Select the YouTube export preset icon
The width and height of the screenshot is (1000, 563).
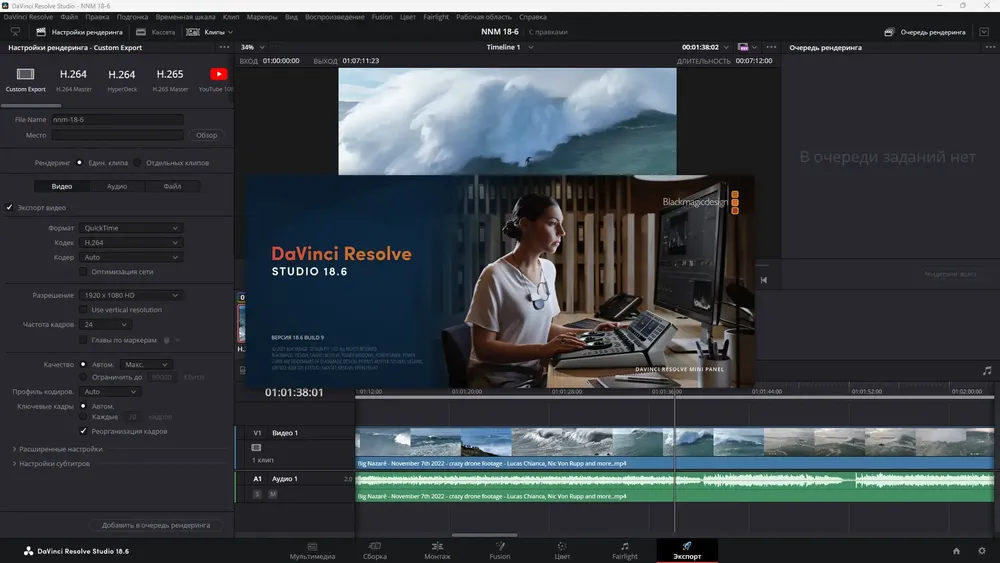click(x=218, y=74)
